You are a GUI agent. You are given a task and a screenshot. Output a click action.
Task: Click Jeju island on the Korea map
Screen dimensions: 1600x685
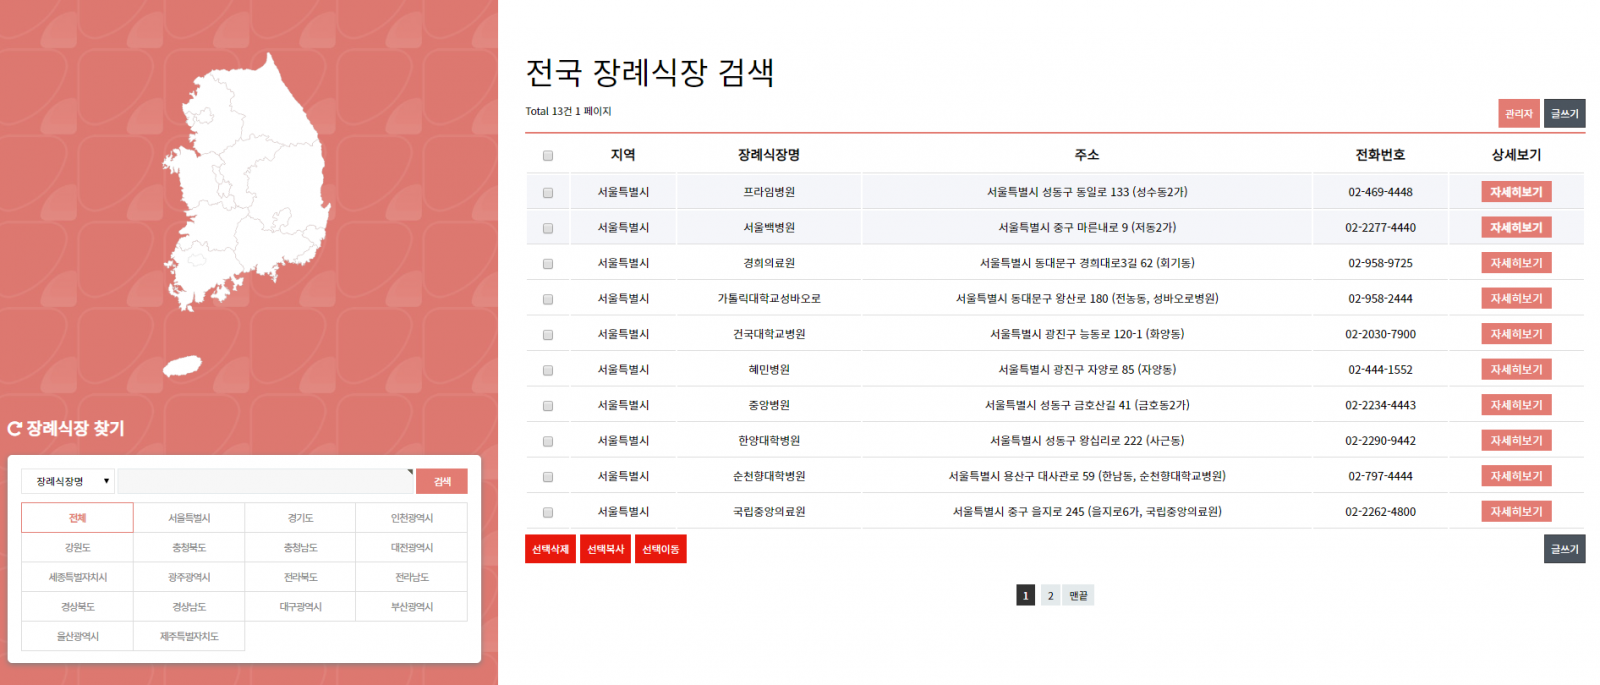tap(182, 367)
